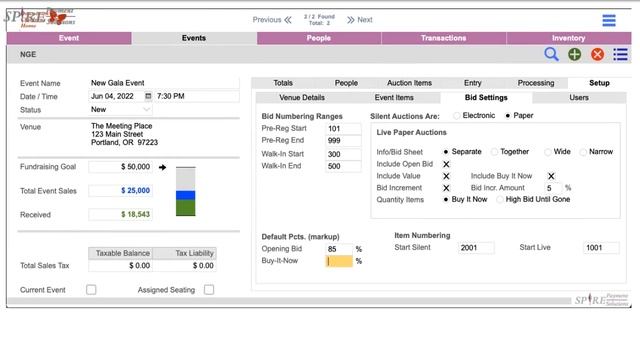The image size is (640, 360).
Task: Switch to the Inventory main tab
Action: (569, 38)
